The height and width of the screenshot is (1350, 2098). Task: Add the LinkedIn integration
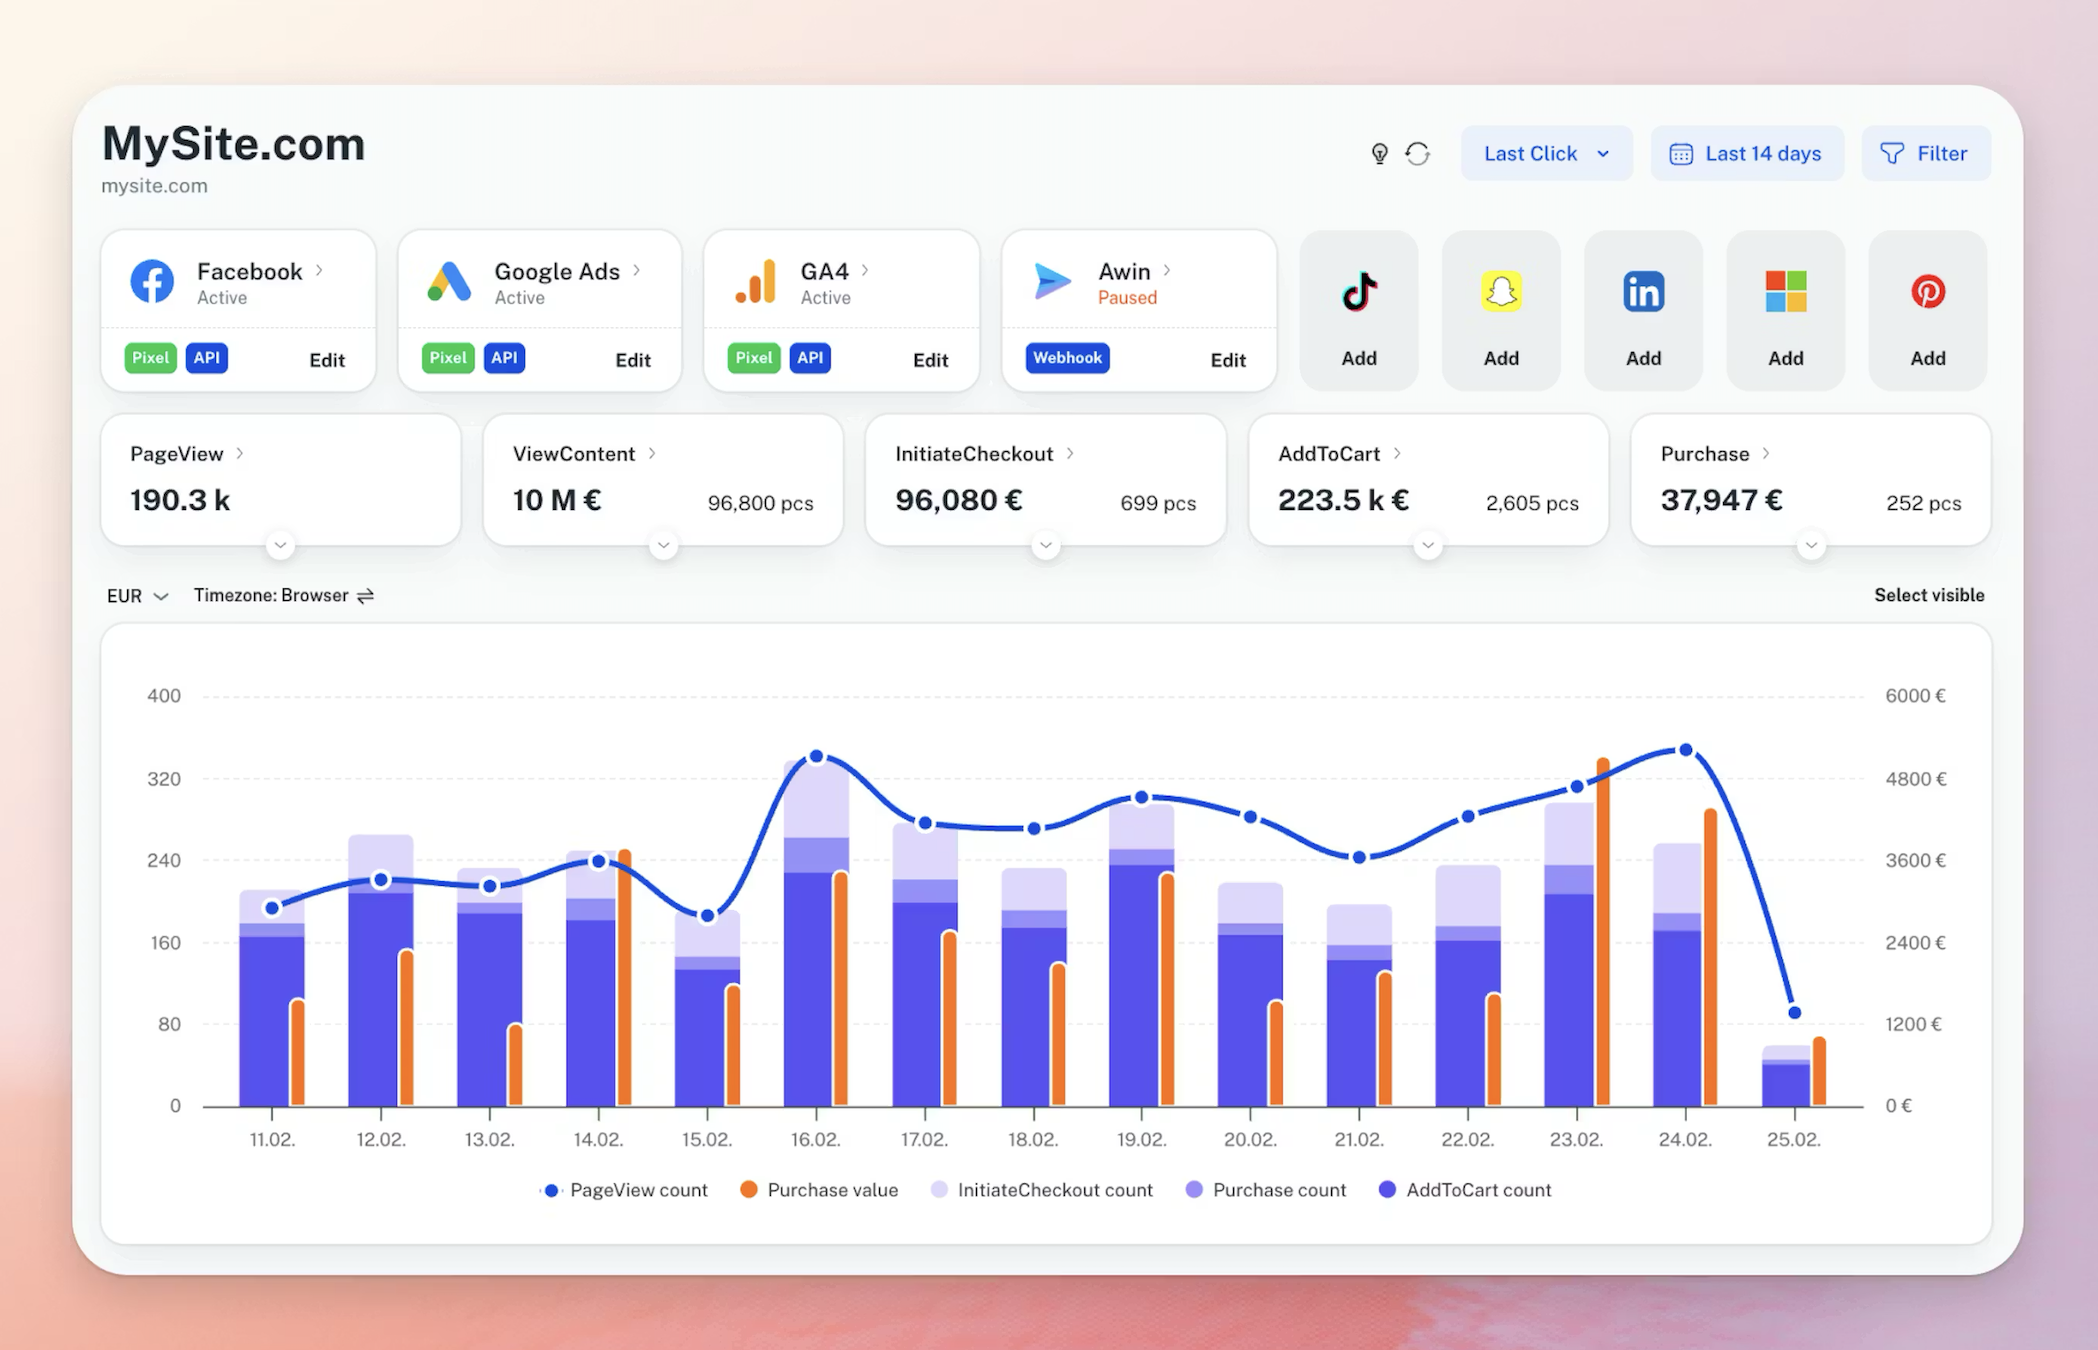(x=1643, y=311)
